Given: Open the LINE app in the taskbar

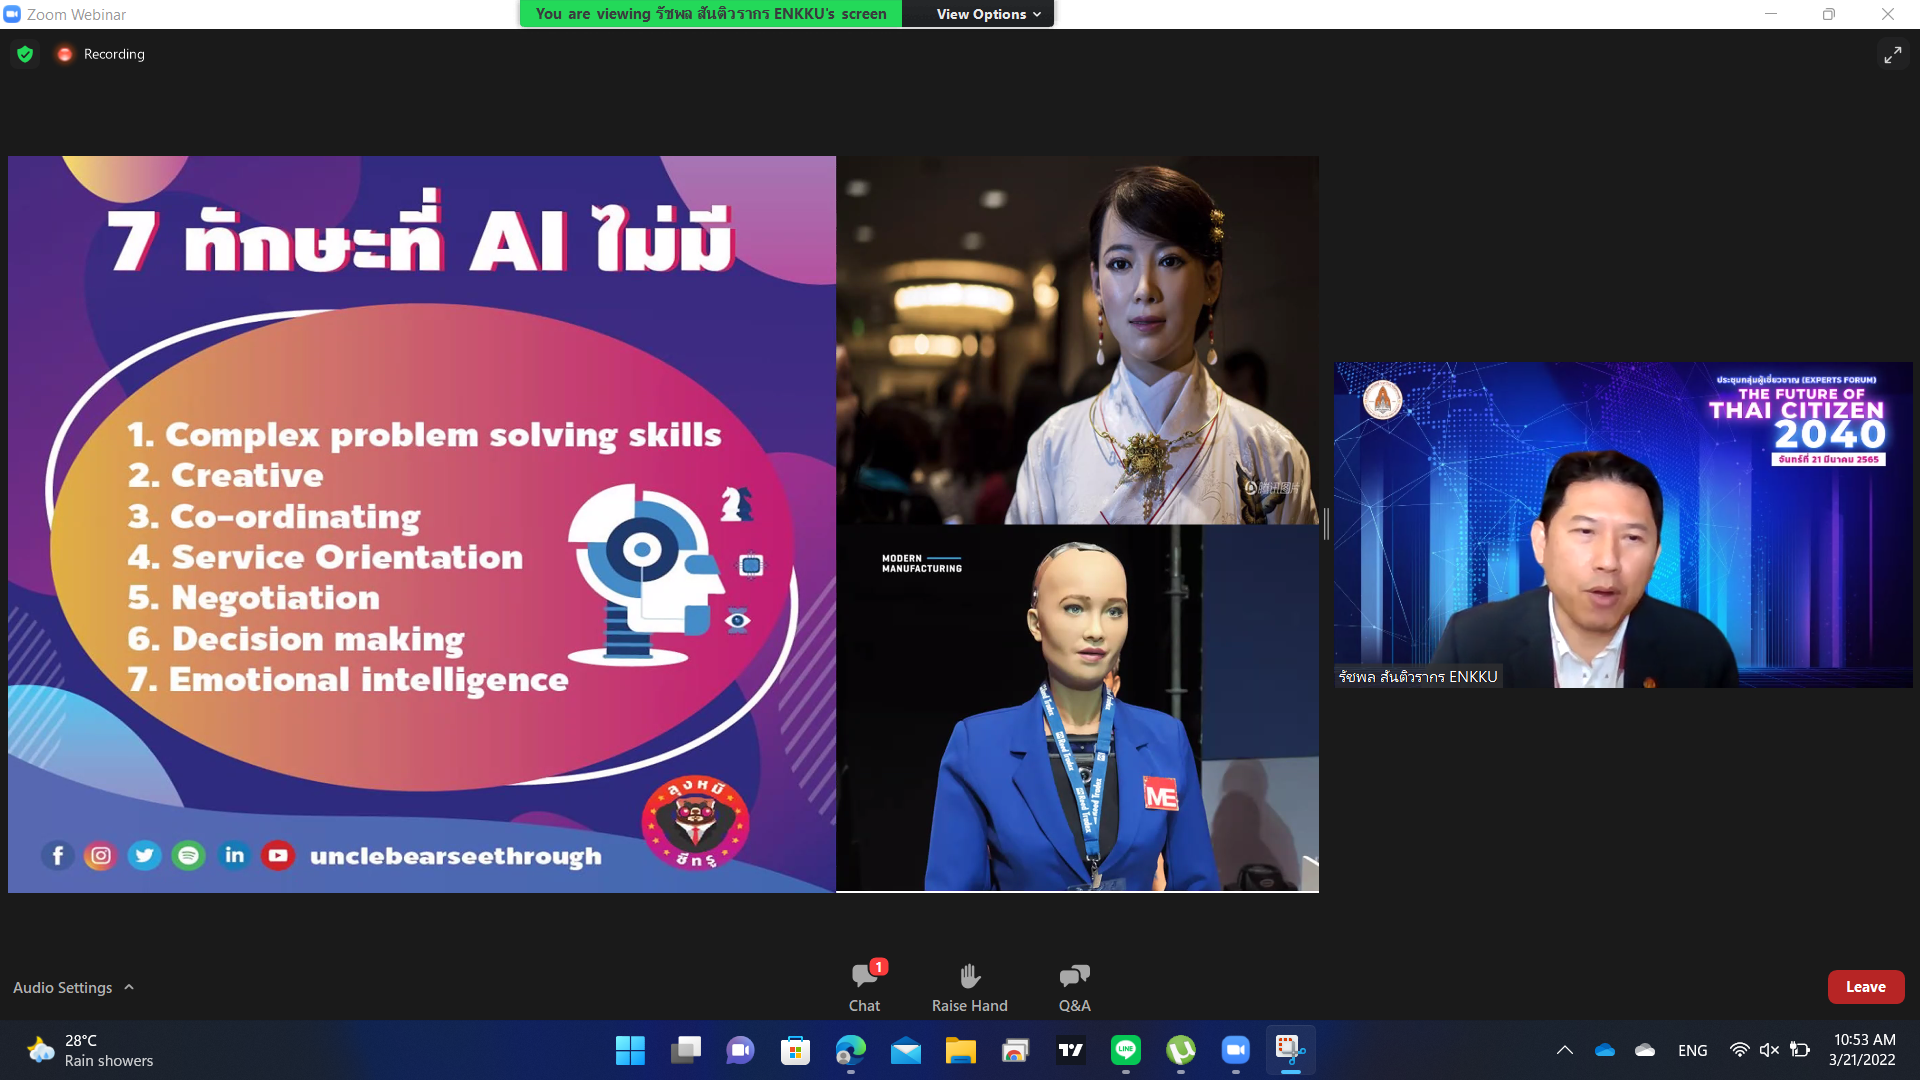Looking at the screenshot, I should point(1126,1050).
